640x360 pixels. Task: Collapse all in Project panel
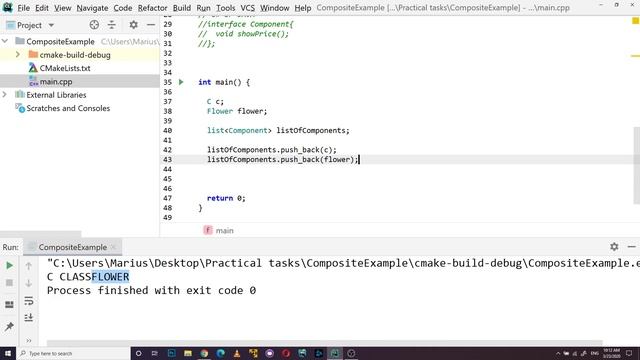(111, 25)
